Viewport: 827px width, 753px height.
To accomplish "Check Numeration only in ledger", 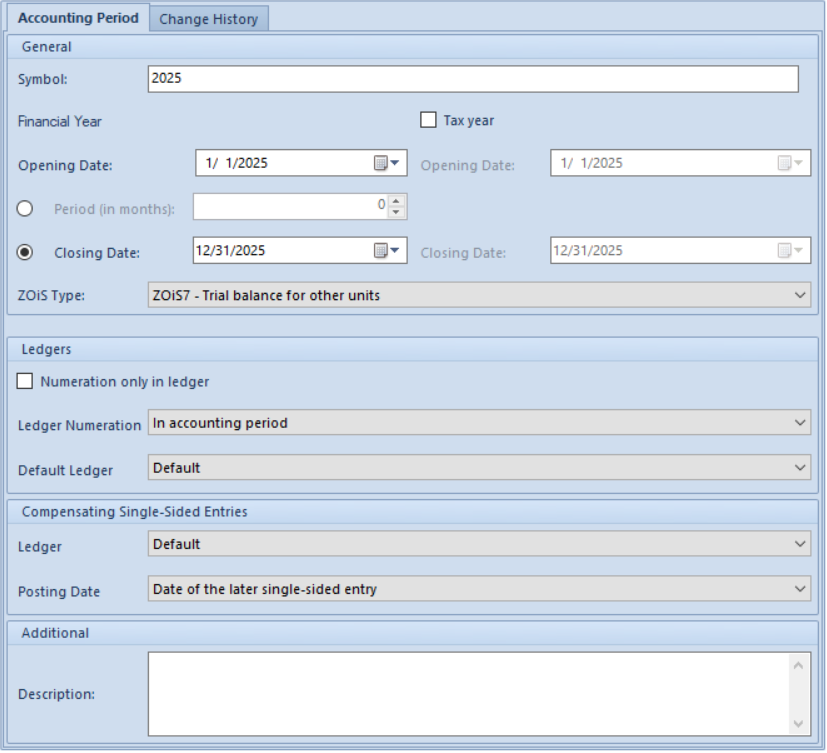I will point(25,381).
